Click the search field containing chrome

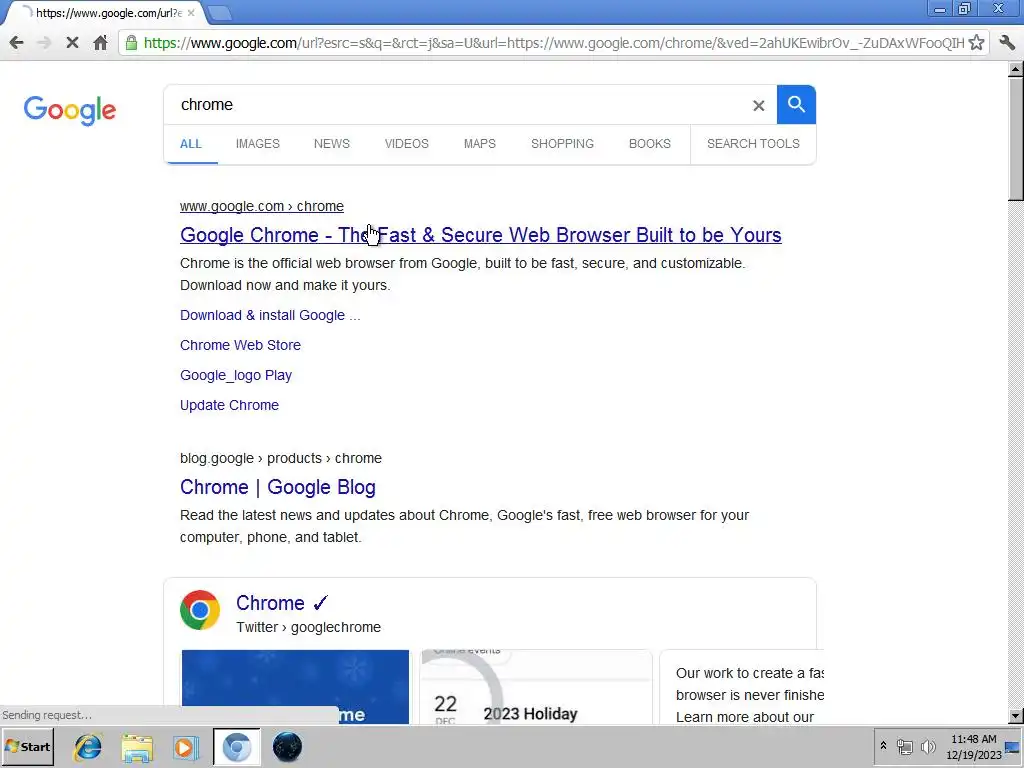[457, 104]
